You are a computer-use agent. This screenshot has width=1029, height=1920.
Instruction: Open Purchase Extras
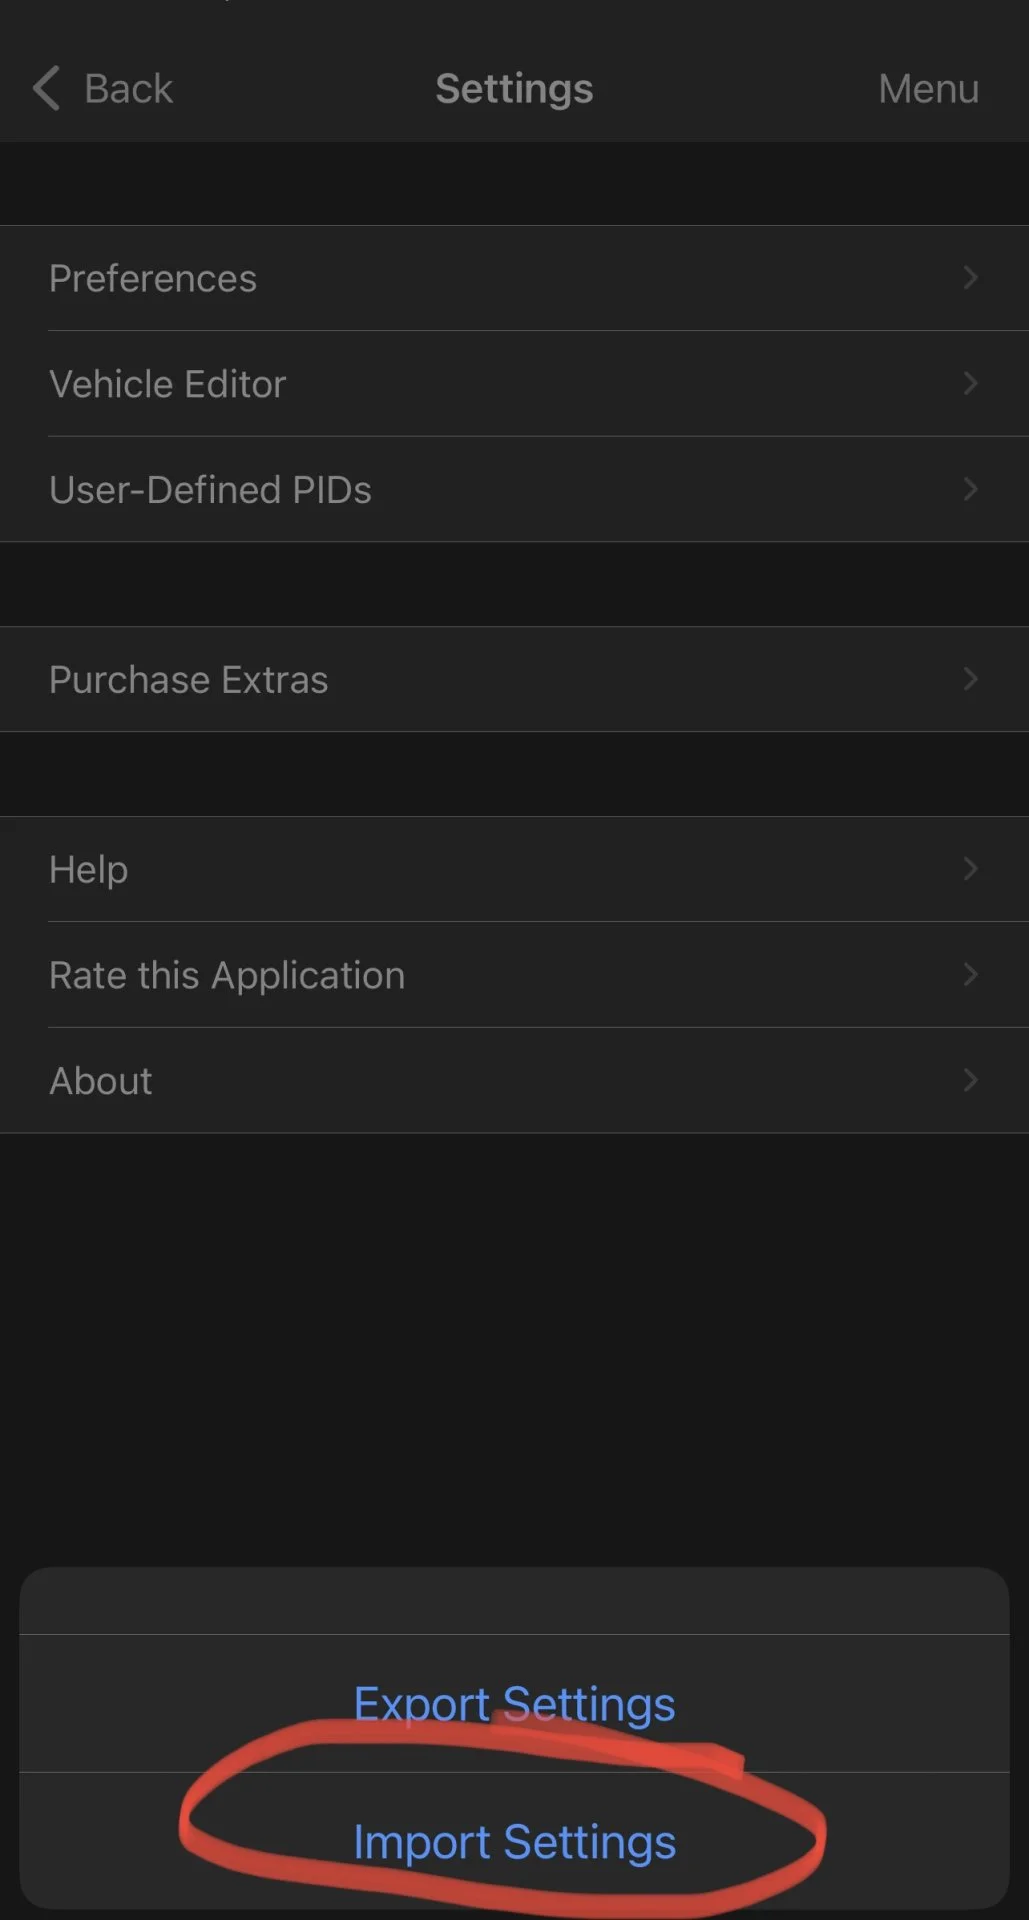click(x=188, y=680)
